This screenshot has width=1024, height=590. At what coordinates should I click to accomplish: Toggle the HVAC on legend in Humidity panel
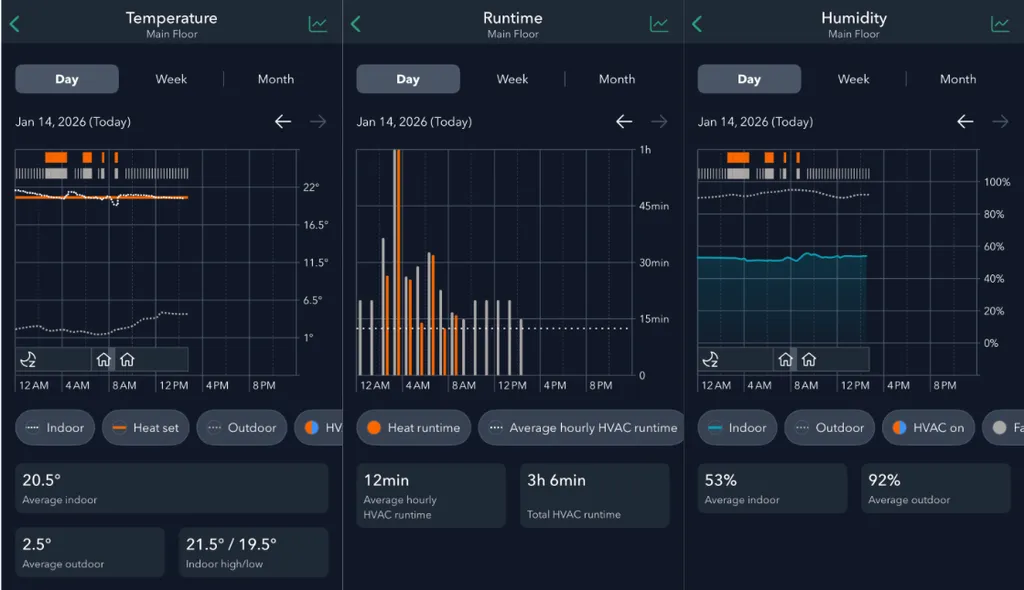pos(928,427)
